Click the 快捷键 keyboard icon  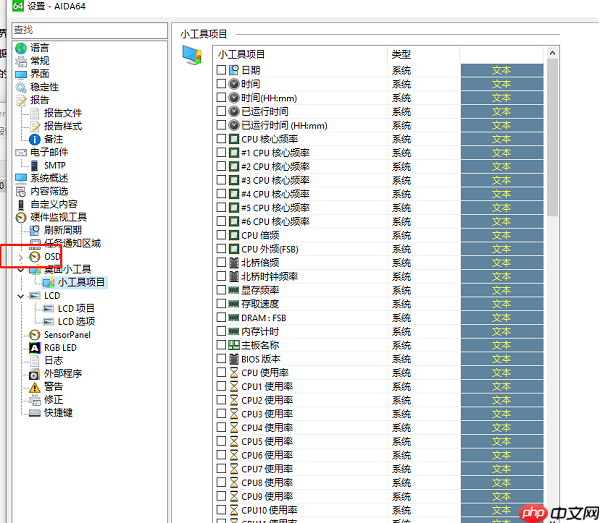click(x=35, y=413)
